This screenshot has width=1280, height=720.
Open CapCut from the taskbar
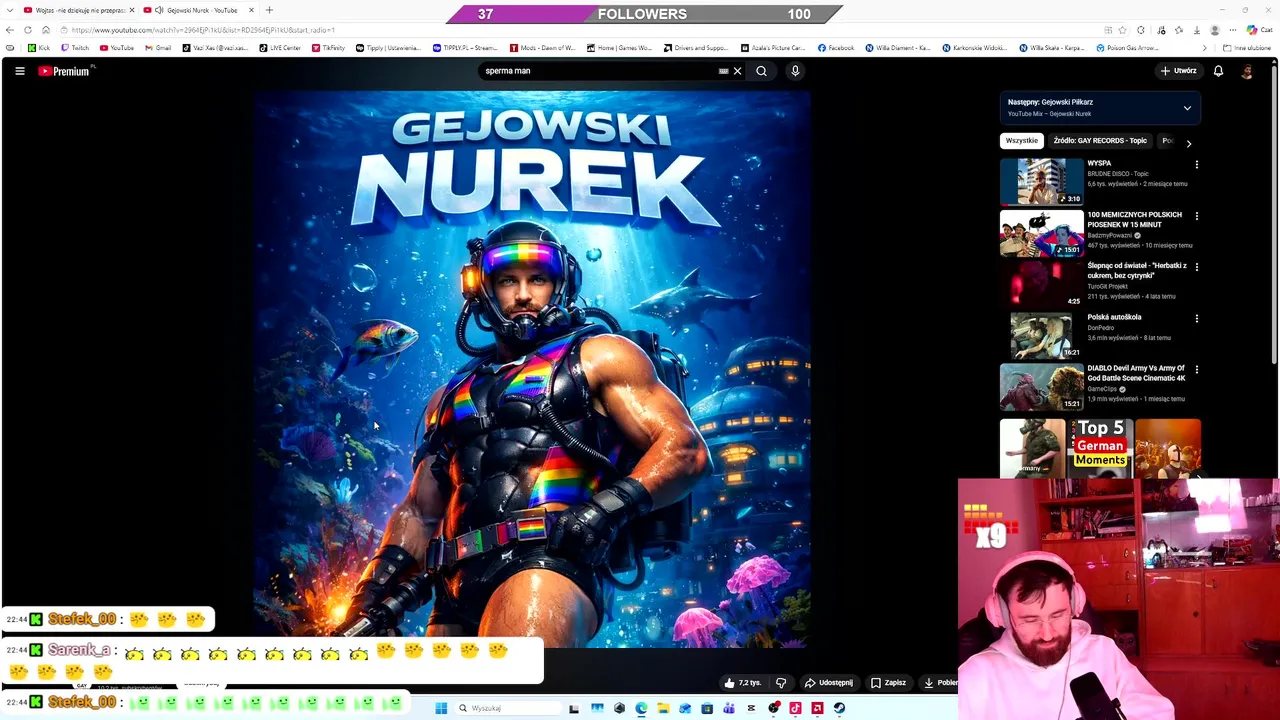pos(751,708)
